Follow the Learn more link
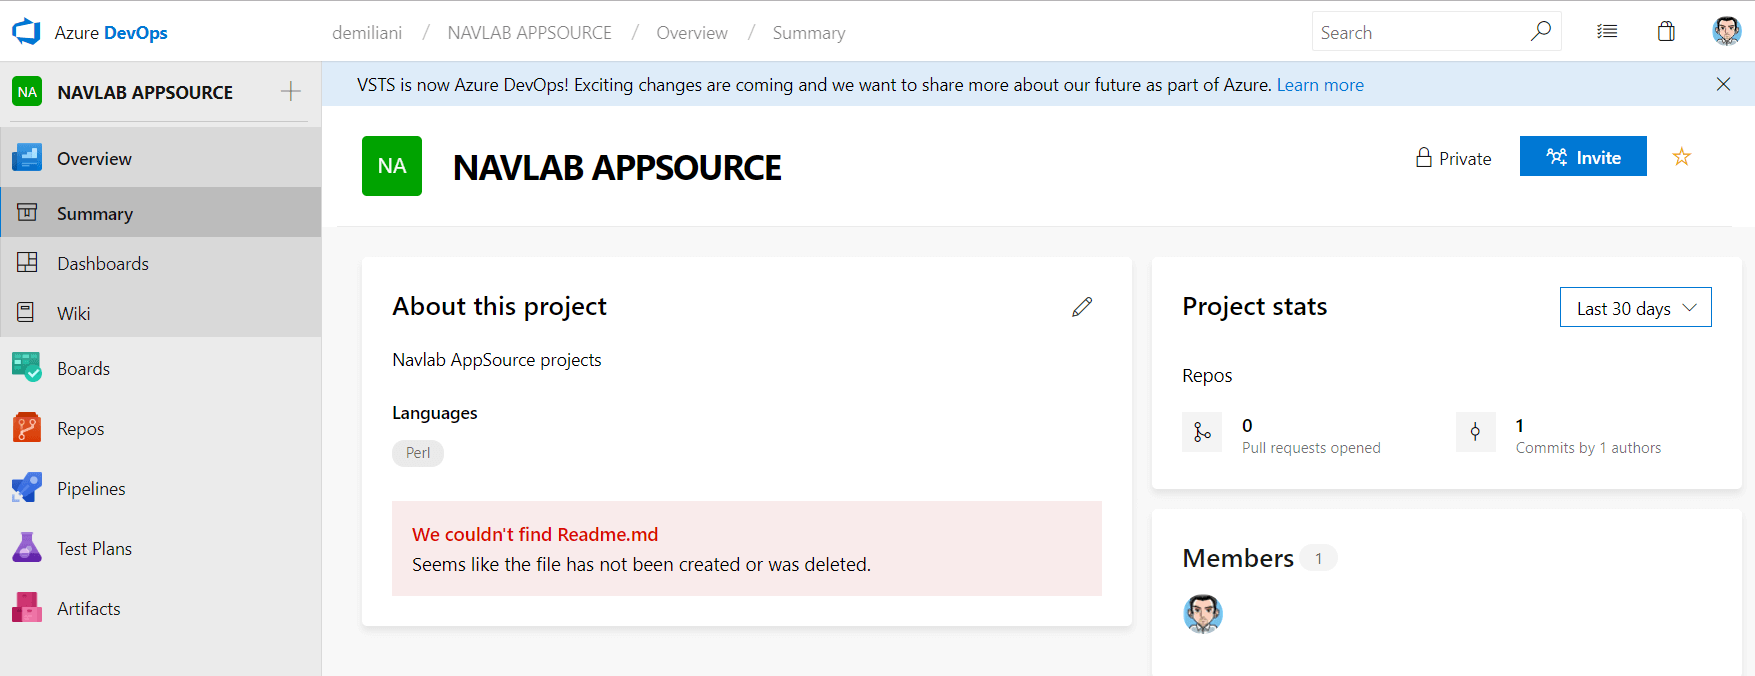The width and height of the screenshot is (1755, 676). (1320, 85)
